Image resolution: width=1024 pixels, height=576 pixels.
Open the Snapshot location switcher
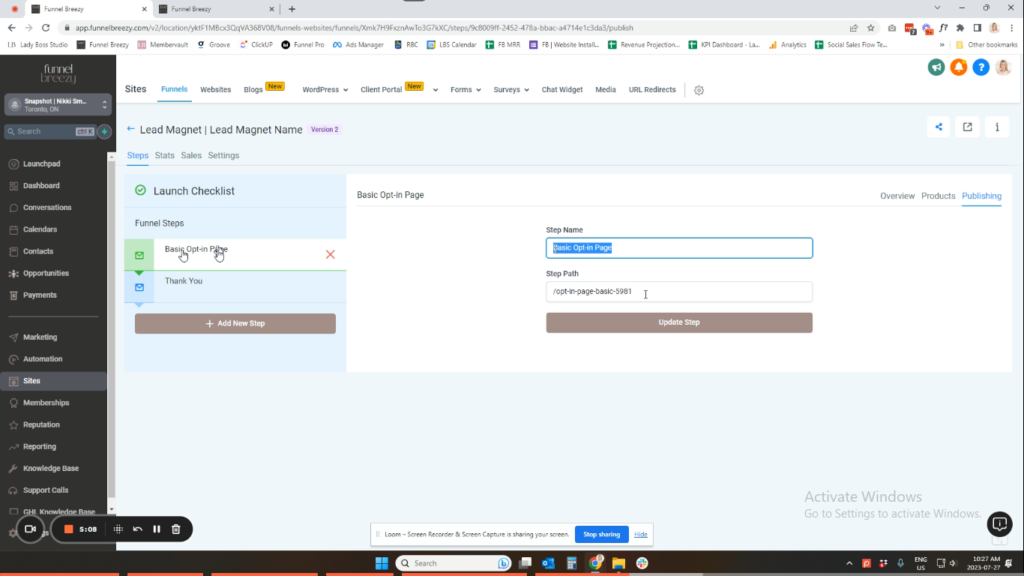pos(56,105)
